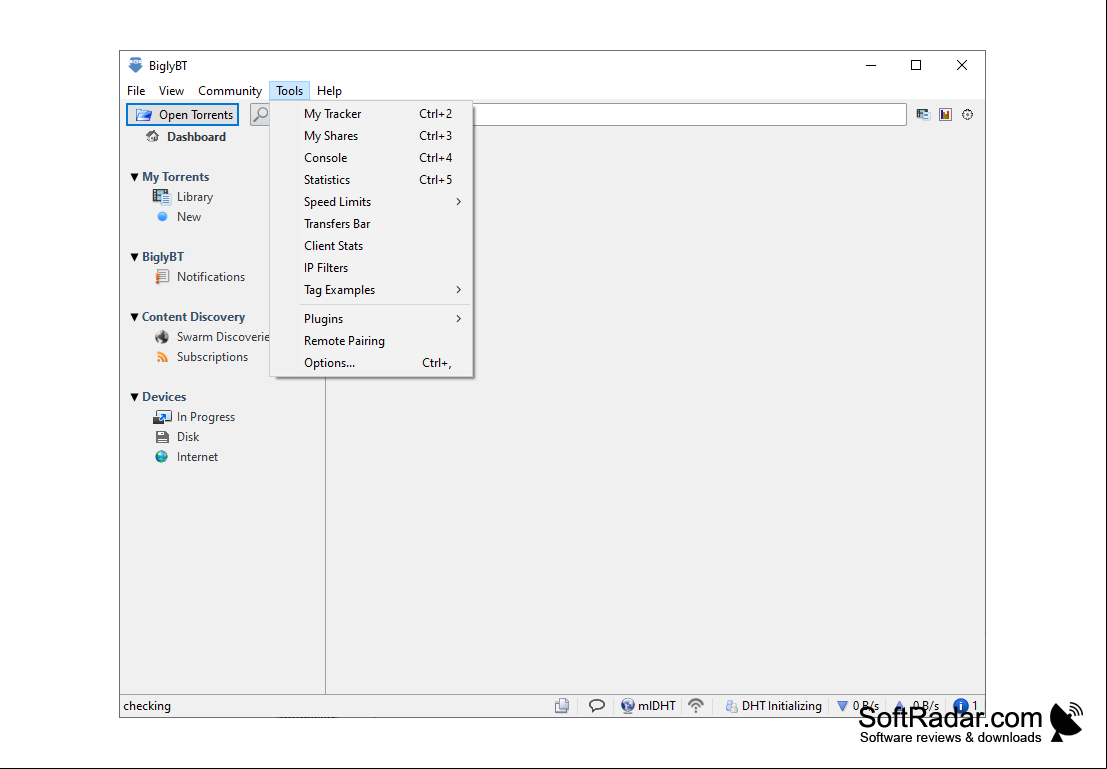
Task: Open the Community menu
Action: click(229, 90)
